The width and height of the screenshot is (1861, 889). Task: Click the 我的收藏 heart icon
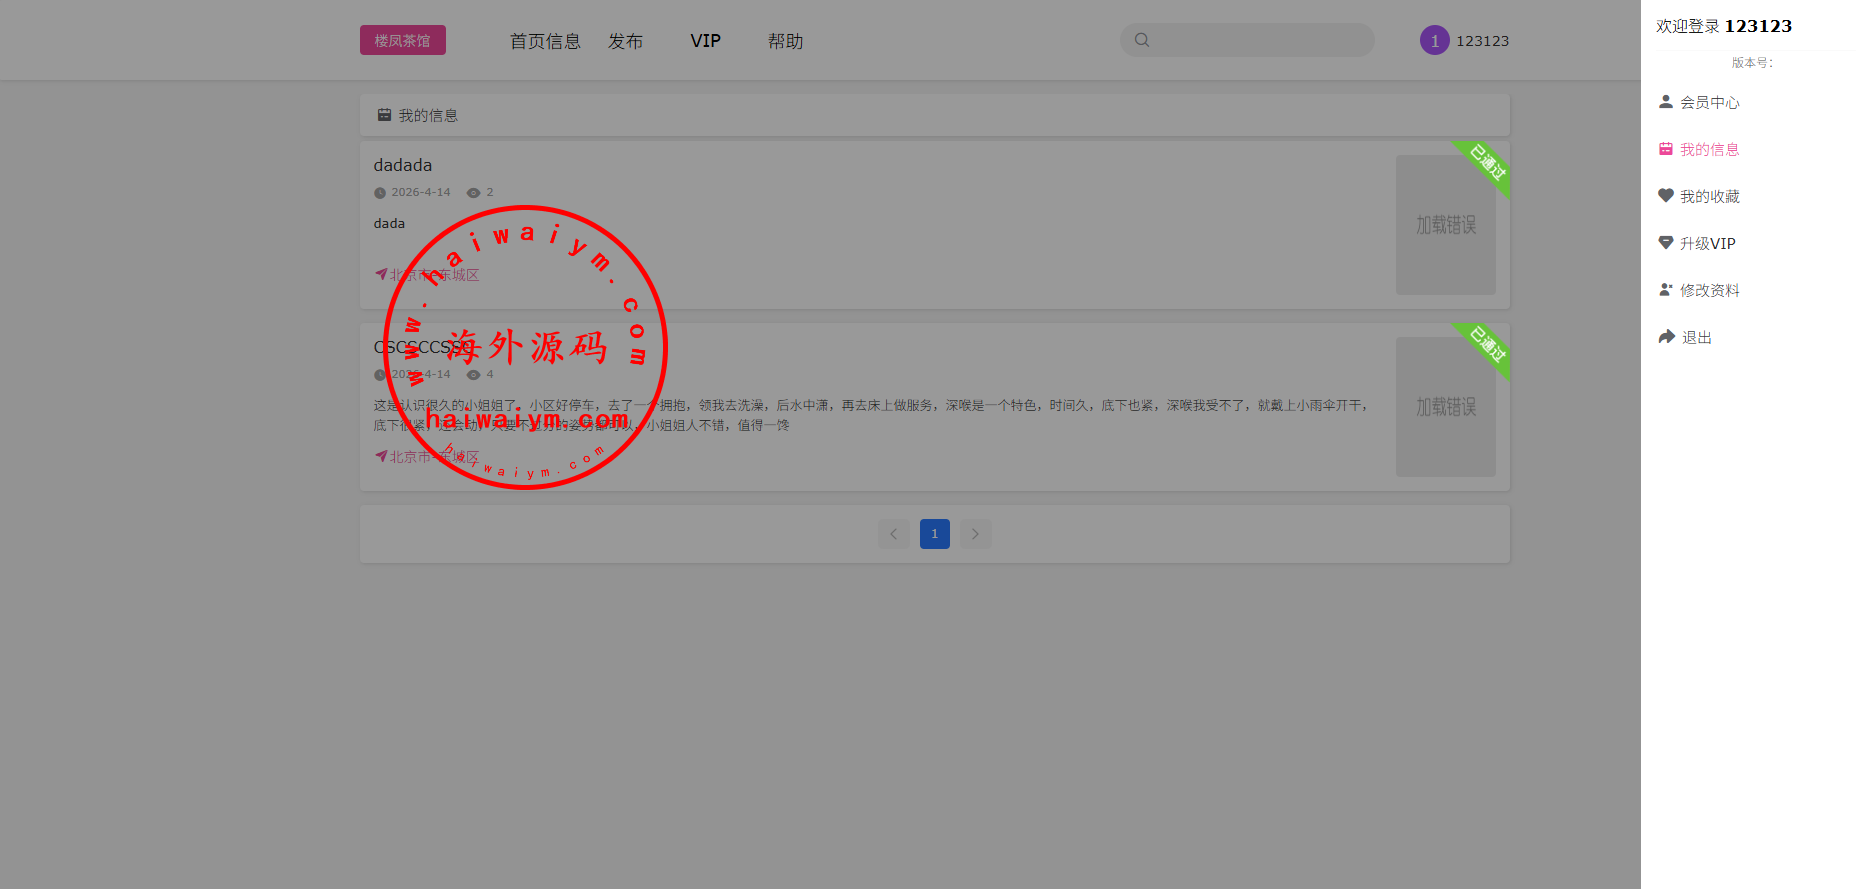coord(1666,196)
